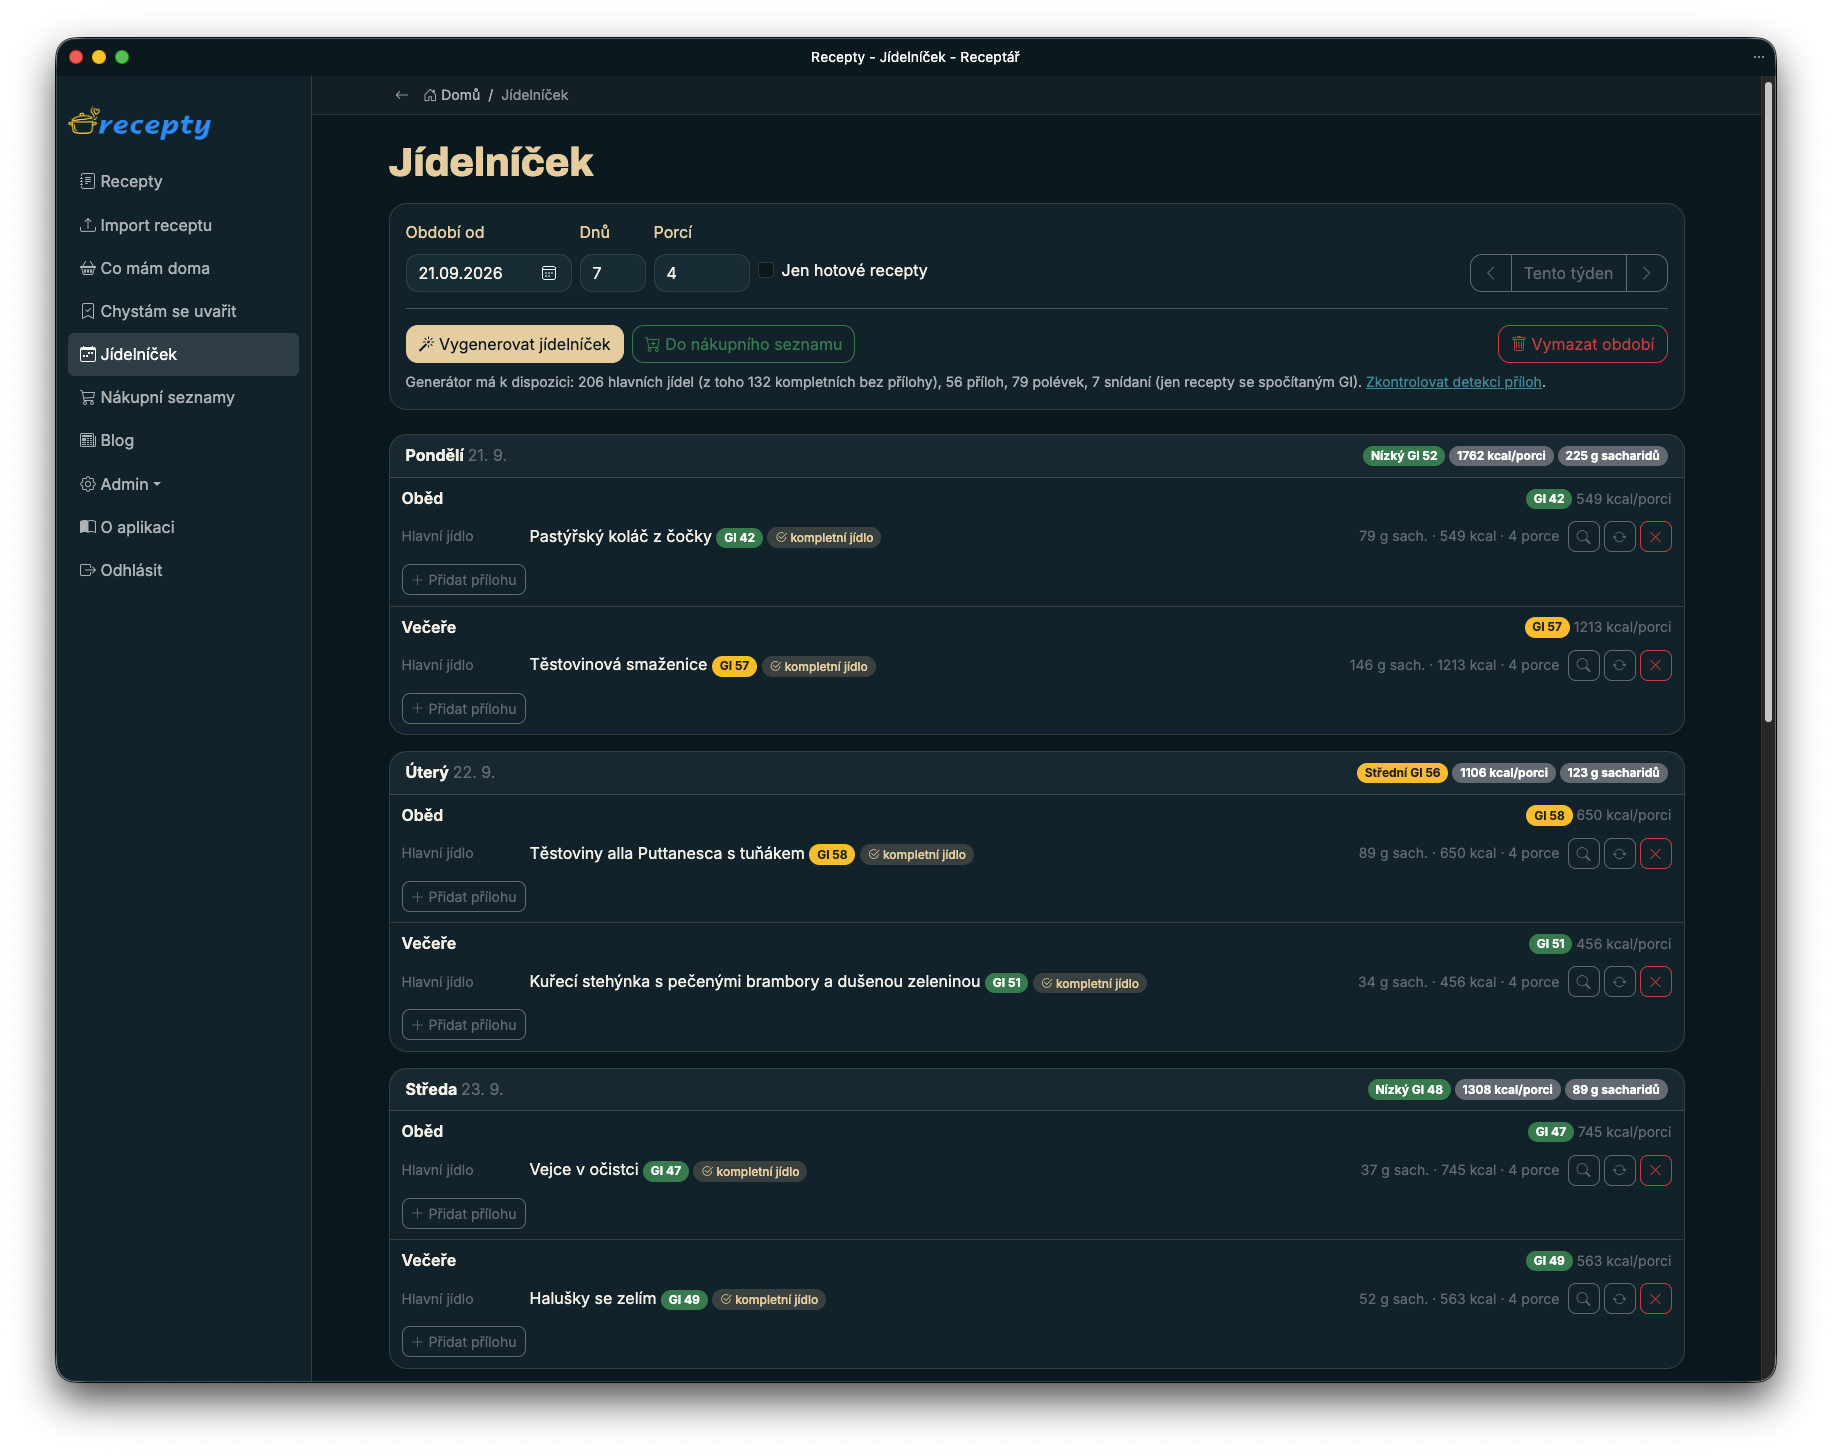The width and height of the screenshot is (1832, 1456).
Task: Remove Kuřecí stehýnka from Tuesday dinner
Action: (1655, 982)
